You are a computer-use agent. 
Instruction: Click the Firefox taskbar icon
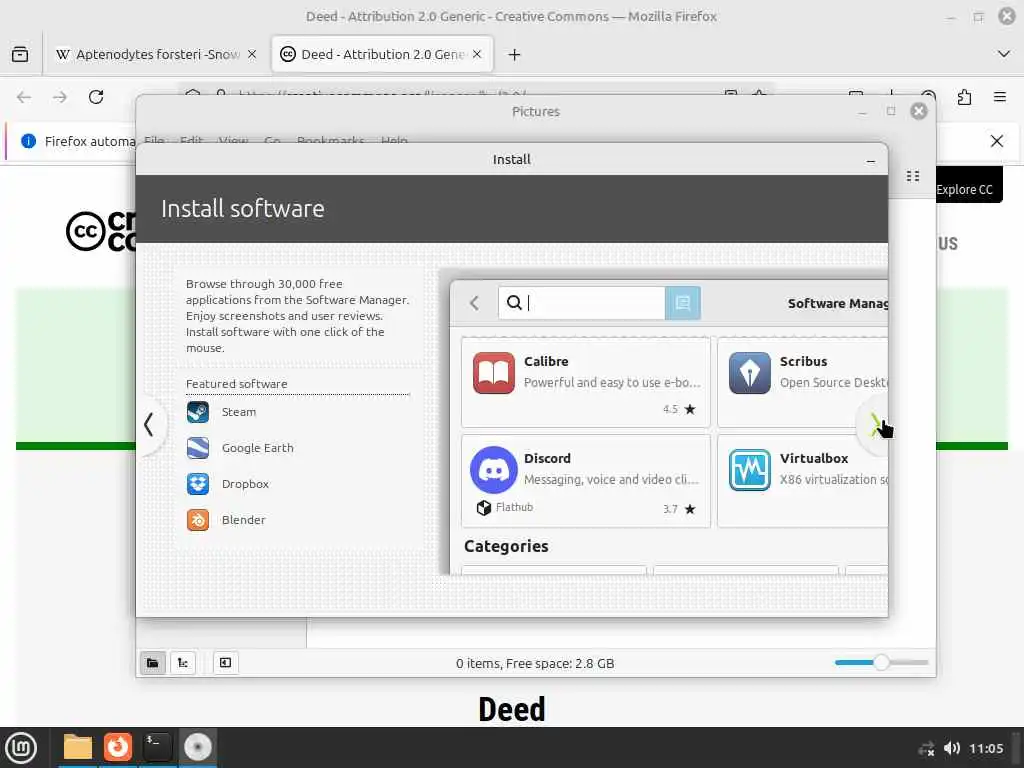(118, 747)
